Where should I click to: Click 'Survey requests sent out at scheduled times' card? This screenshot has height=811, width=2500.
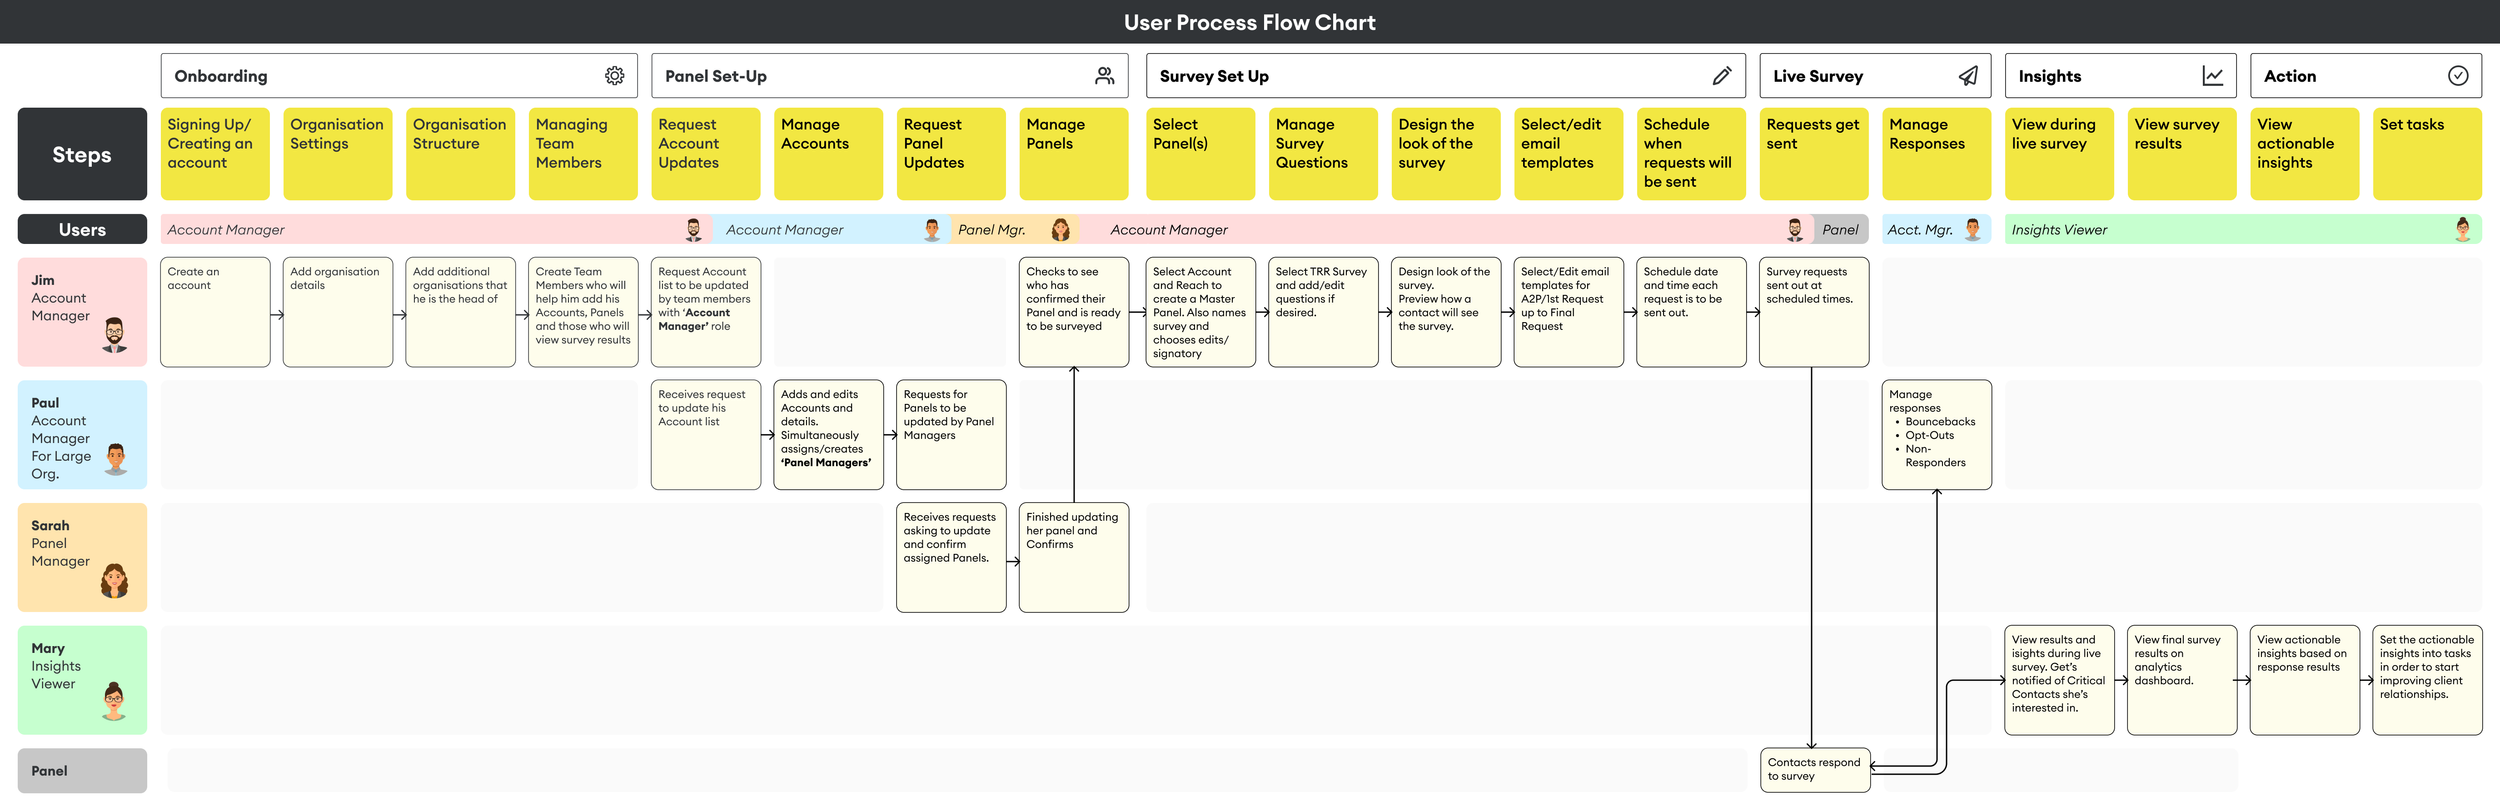(1814, 312)
